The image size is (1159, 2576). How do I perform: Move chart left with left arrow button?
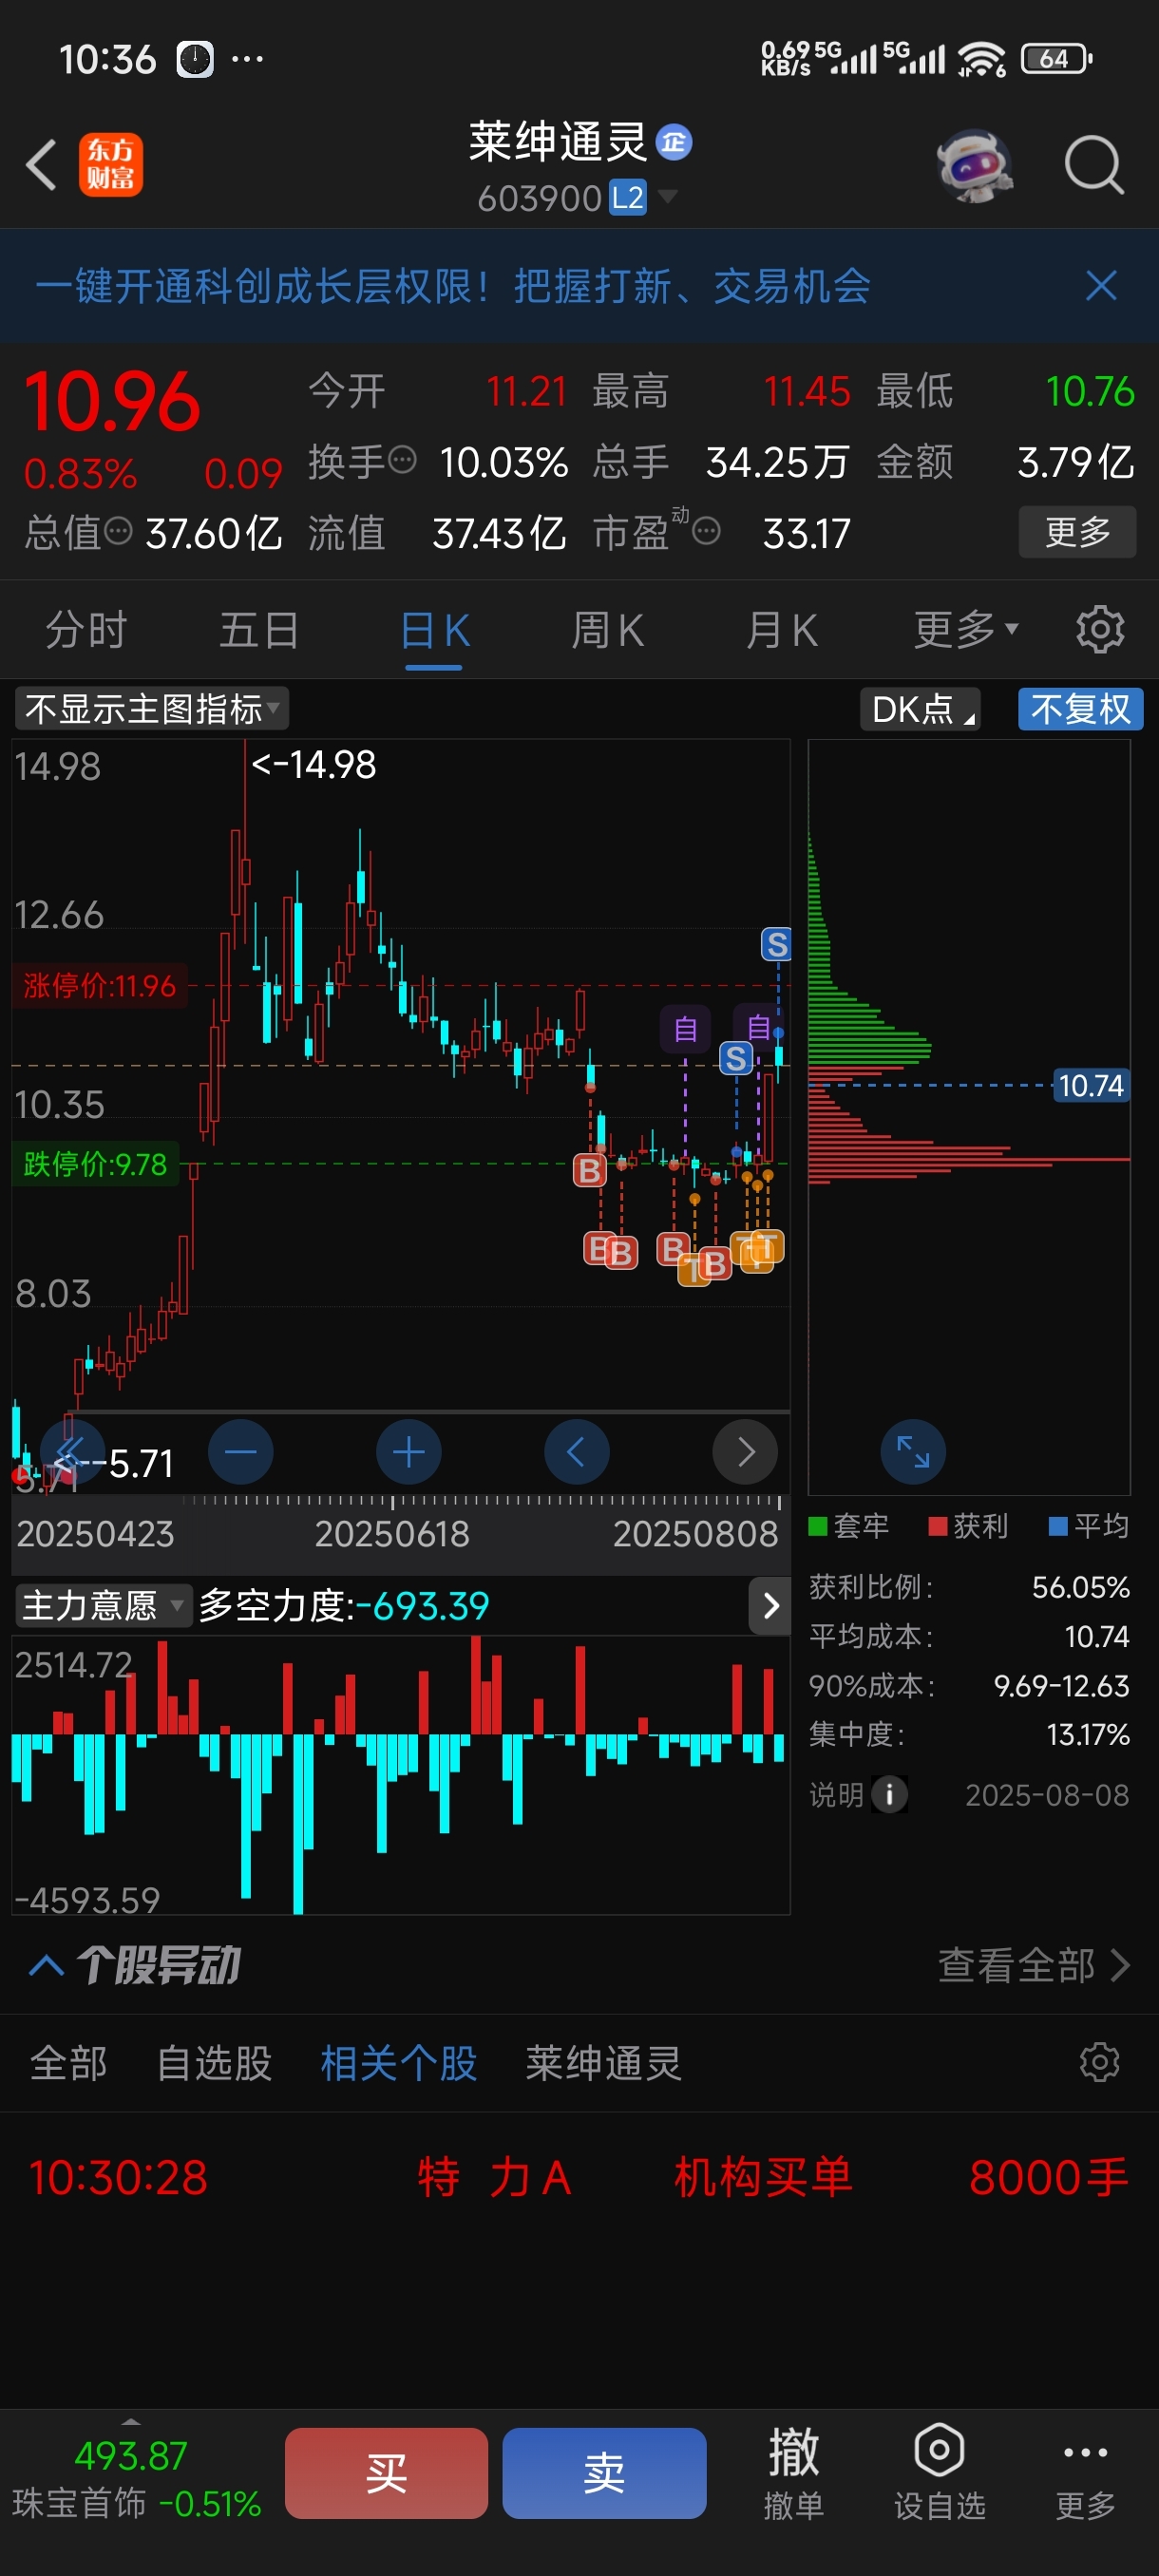click(x=576, y=1451)
